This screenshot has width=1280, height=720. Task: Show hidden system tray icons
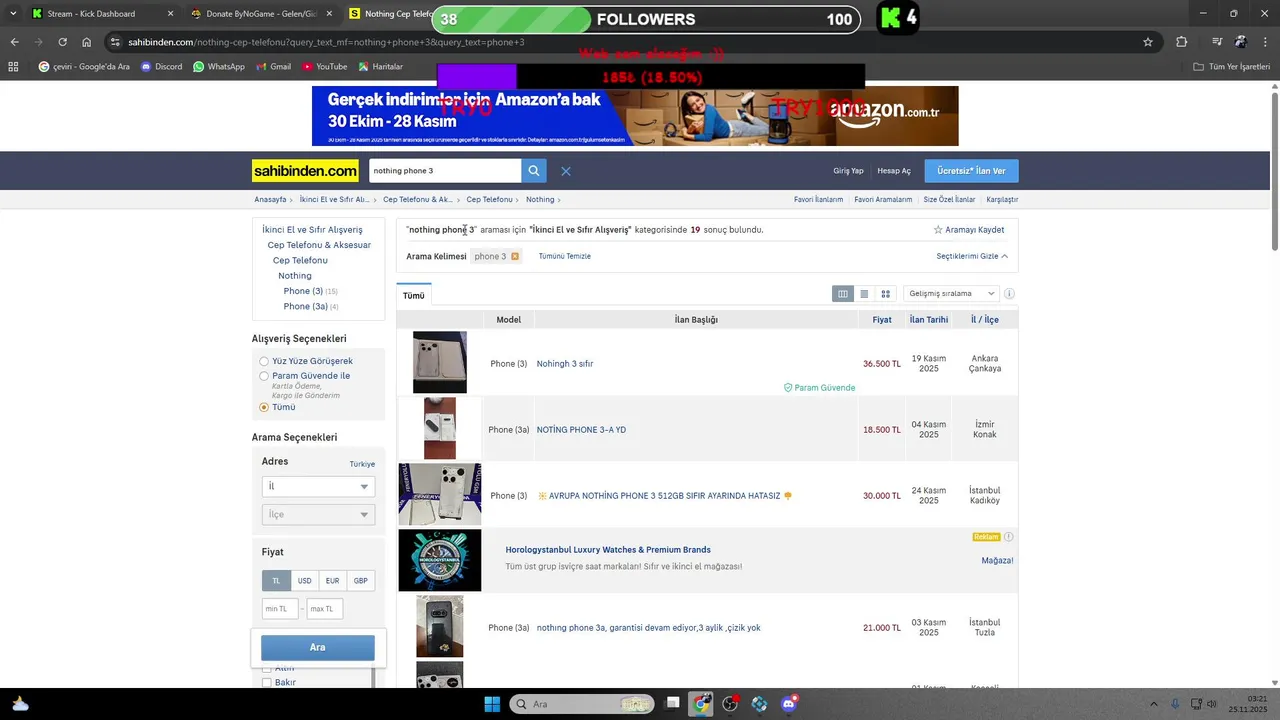click(x=1153, y=704)
